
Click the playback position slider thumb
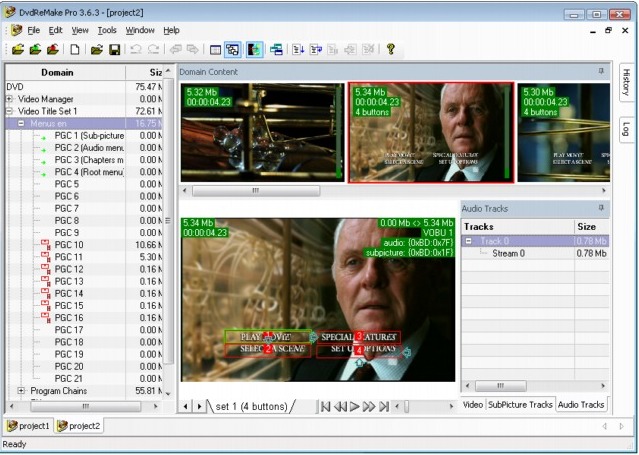coord(406,406)
